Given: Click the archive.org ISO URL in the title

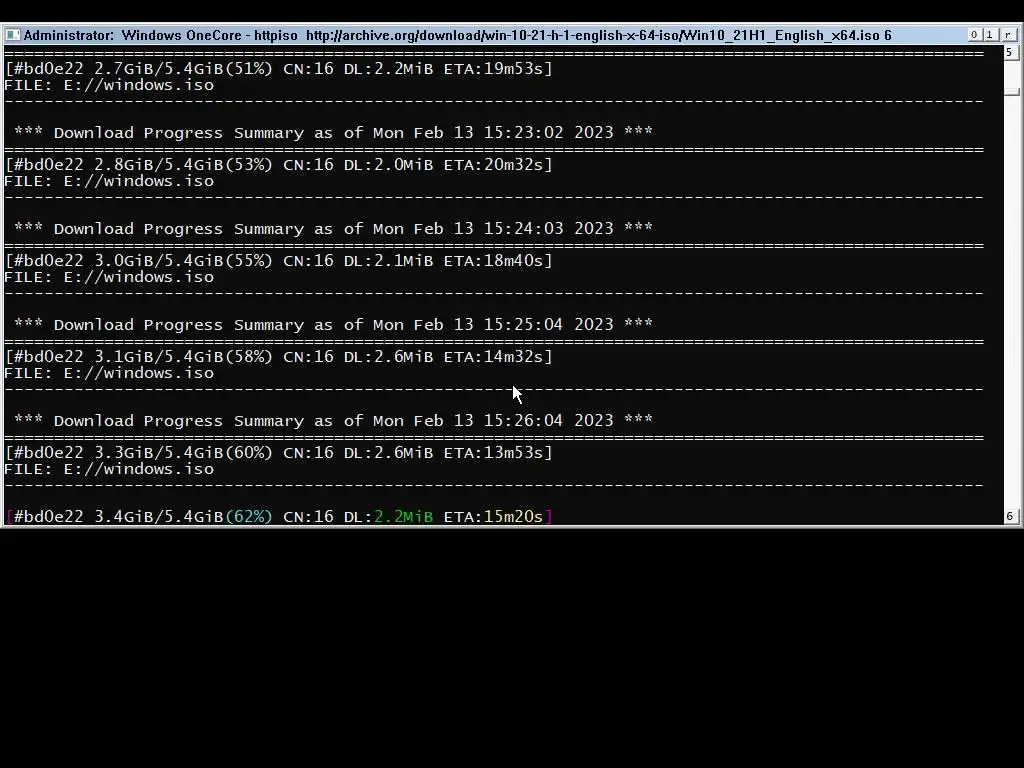Looking at the screenshot, I should (593, 35).
